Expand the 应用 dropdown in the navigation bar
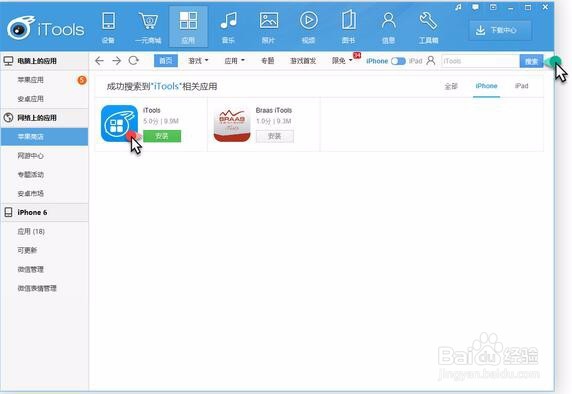 coord(234,61)
